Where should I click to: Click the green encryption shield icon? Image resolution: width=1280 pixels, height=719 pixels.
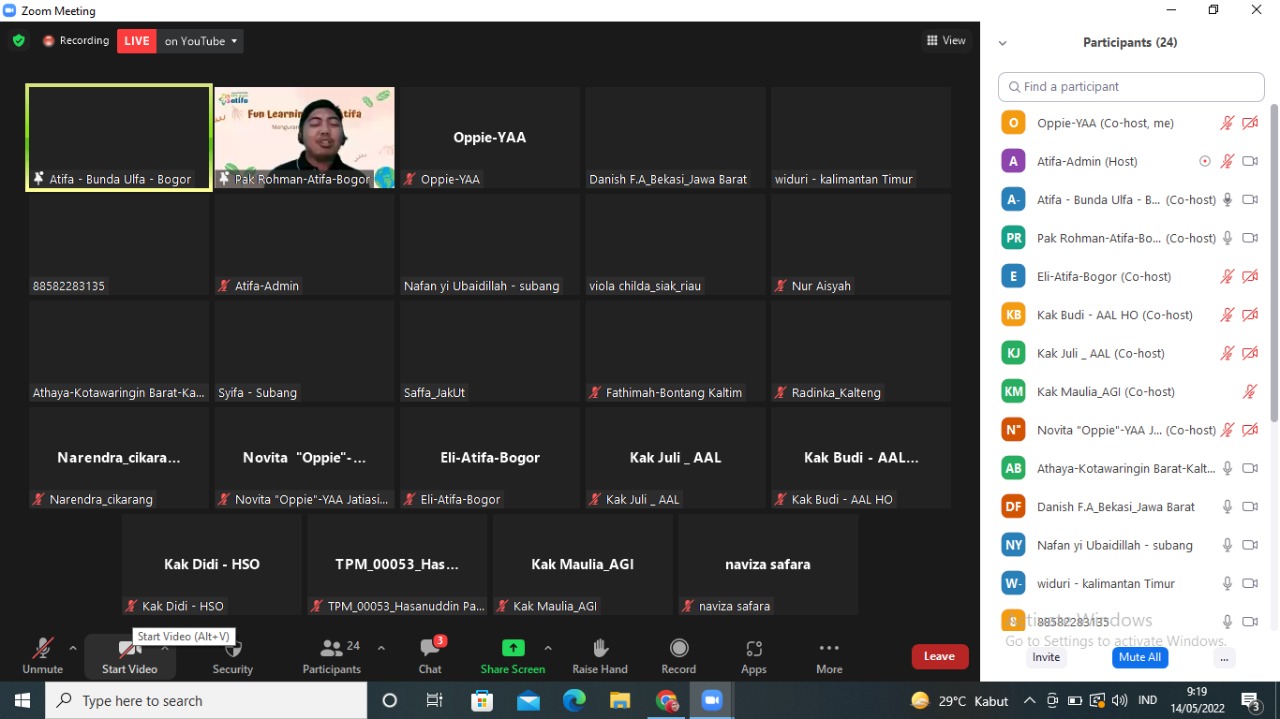(x=19, y=41)
